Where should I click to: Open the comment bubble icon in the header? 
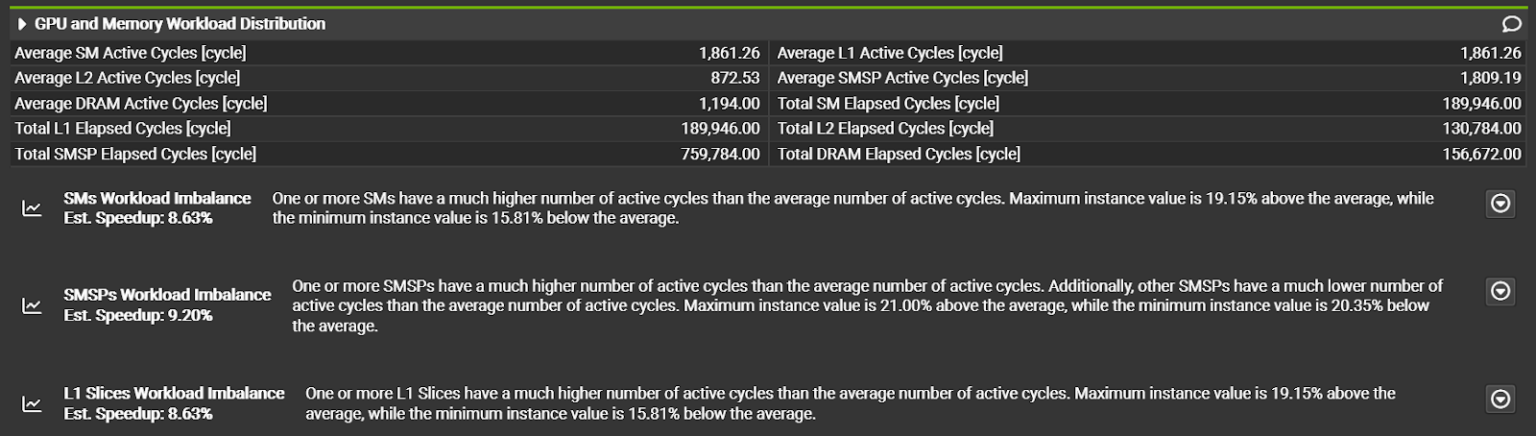point(1510,24)
